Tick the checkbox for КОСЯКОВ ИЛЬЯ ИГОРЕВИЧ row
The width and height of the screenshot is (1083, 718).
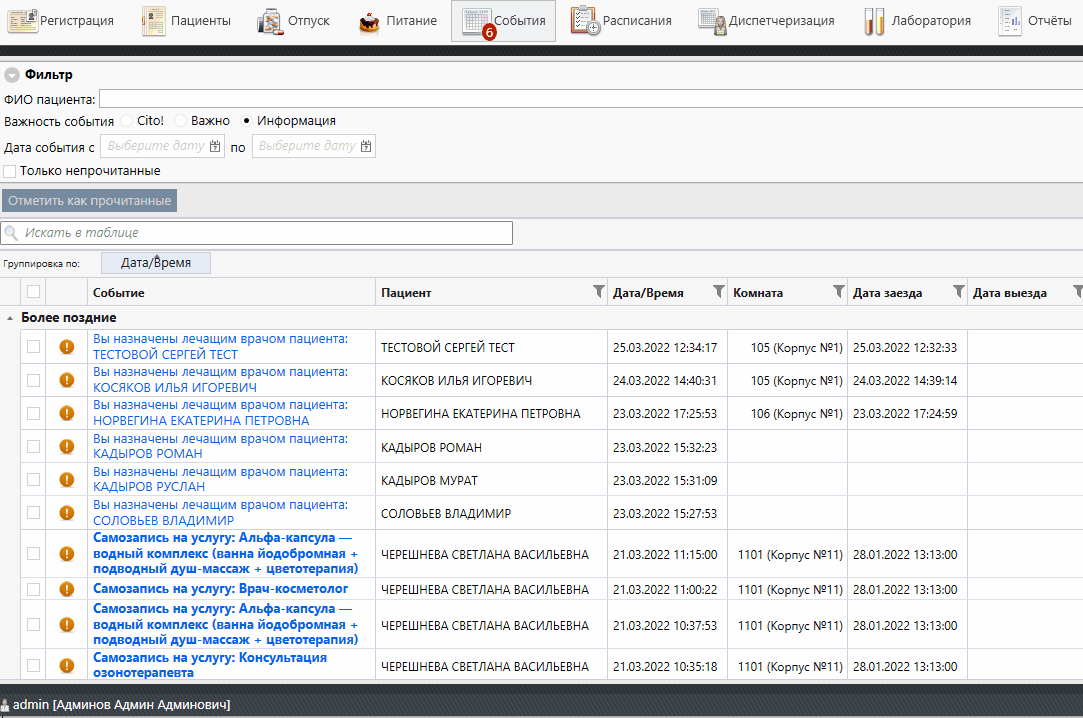click(x=34, y=380)
